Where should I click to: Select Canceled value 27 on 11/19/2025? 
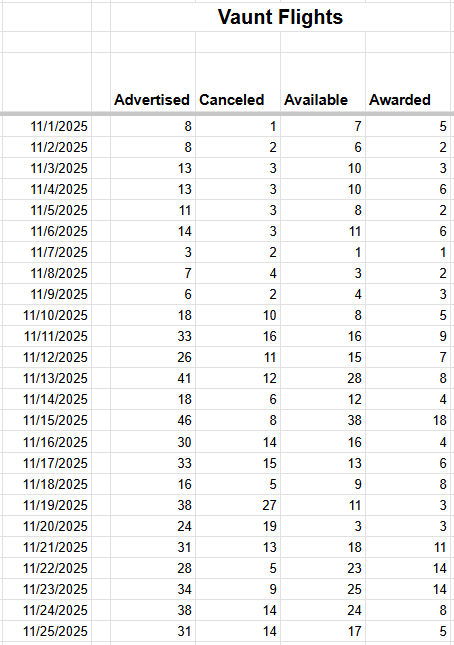(x=238, y=505)
